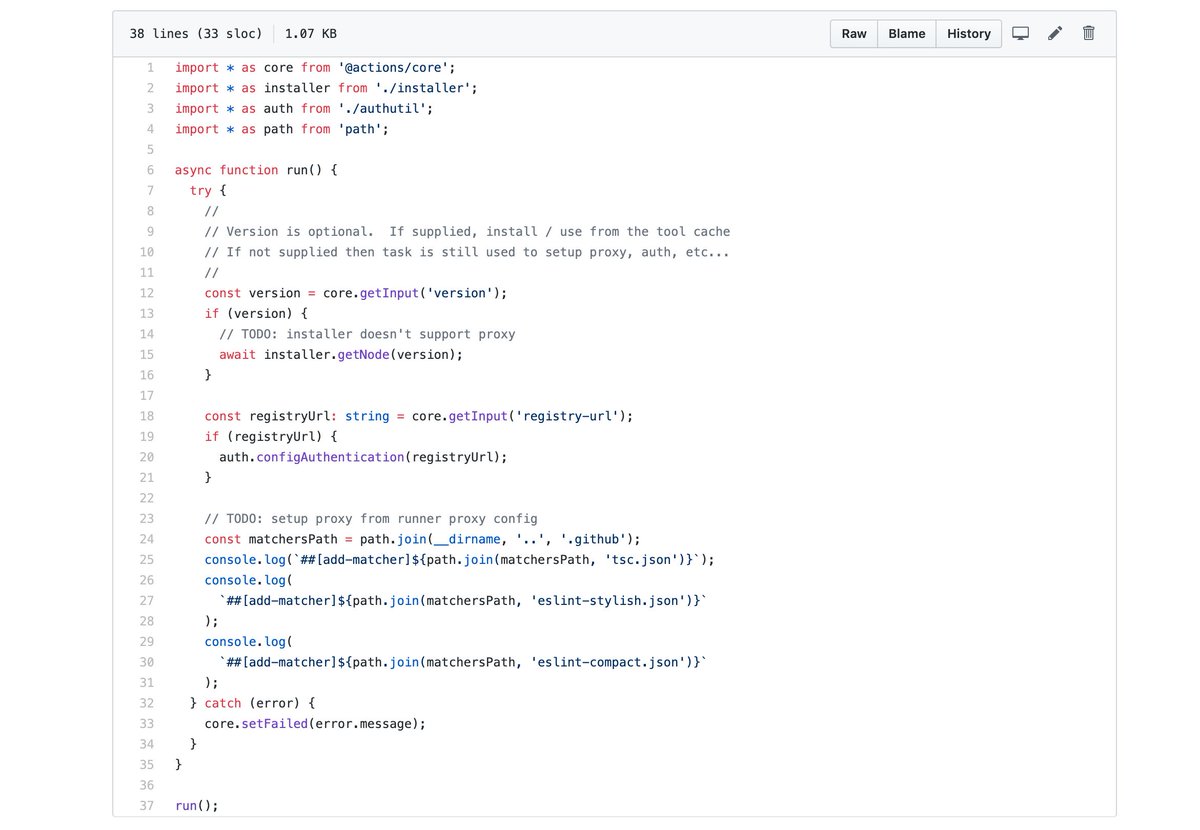Click the 'eslint-compact.json' template string line
The width and height of the screenshot is (1200, 830).
463,662
